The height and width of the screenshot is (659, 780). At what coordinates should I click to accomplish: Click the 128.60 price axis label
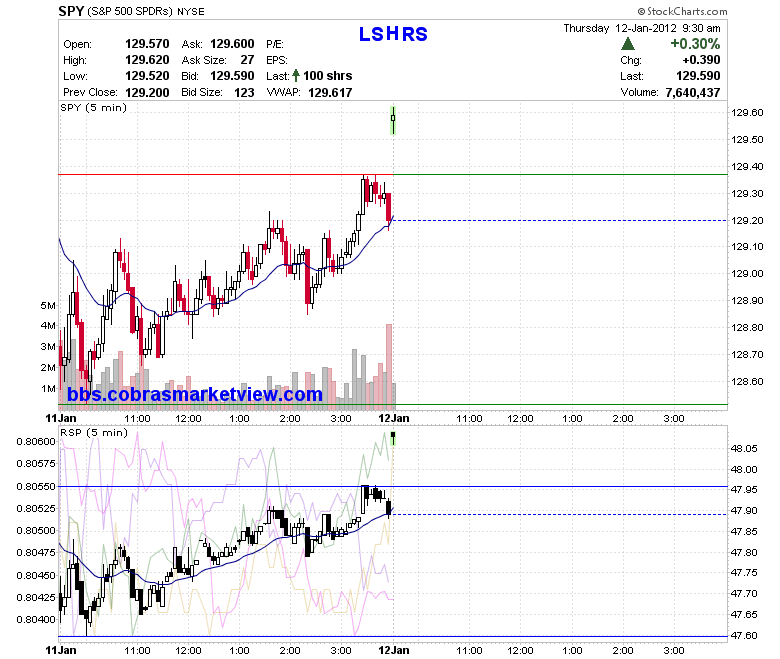point(747,381)
